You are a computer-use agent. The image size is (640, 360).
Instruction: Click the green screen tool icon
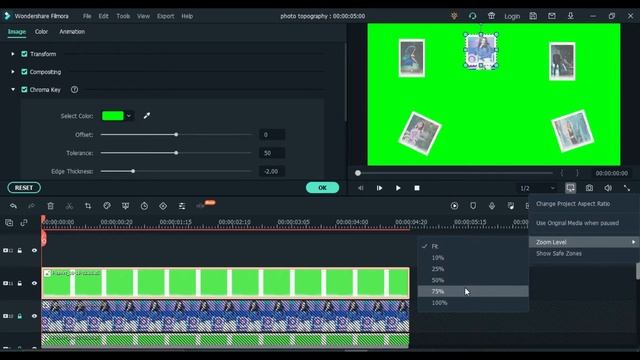[125, 206]
